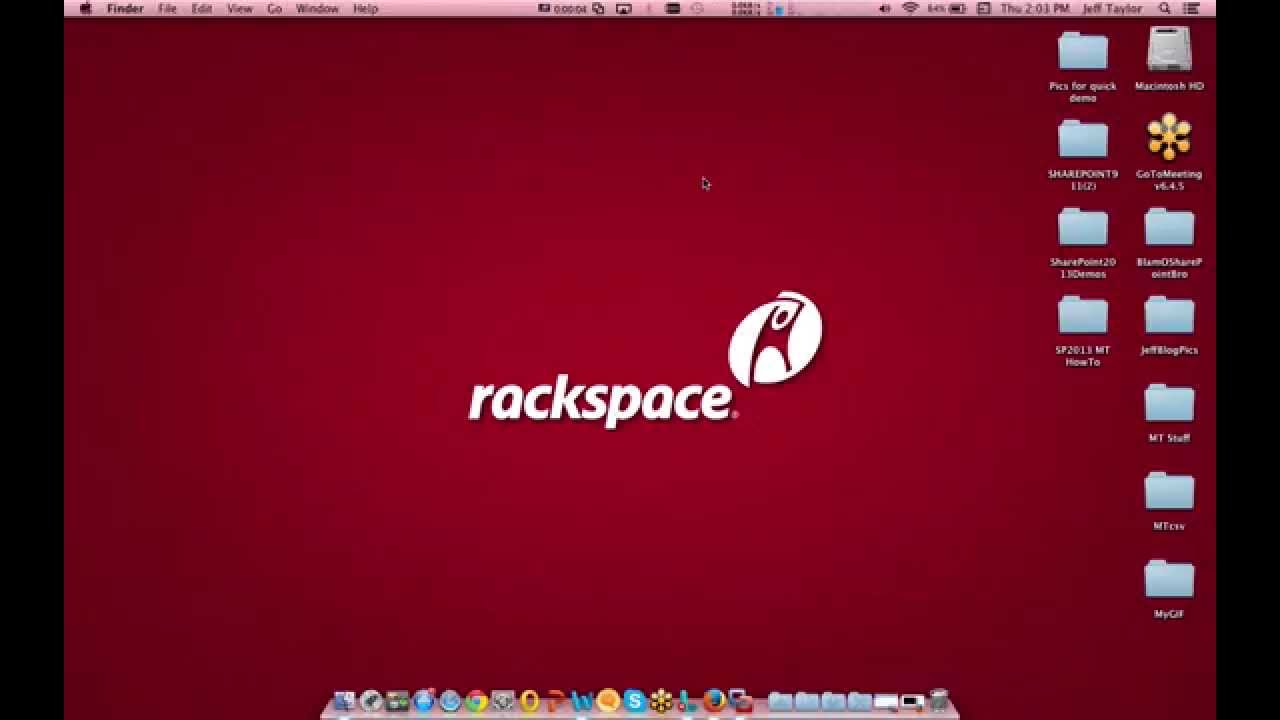Open the Apple menu

coord(85,8)
